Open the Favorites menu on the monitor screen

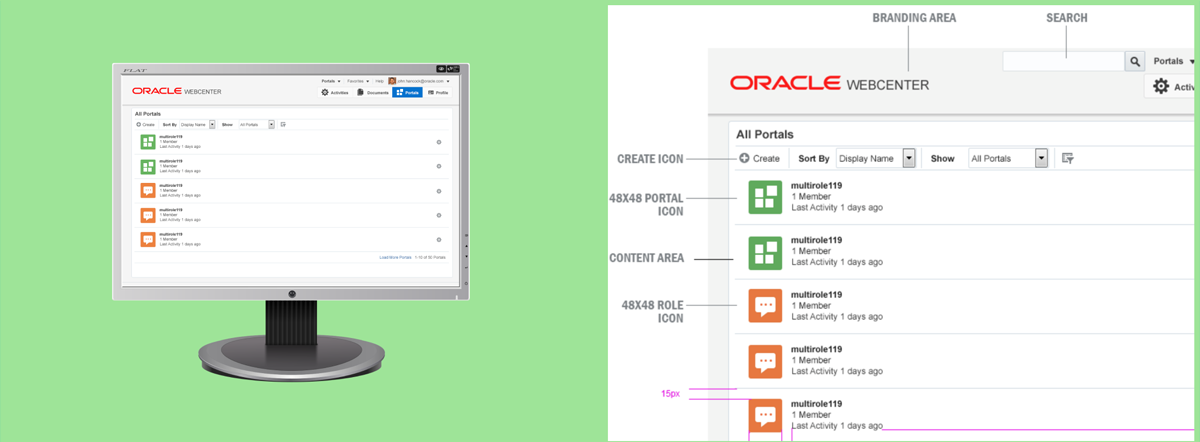point(358,80)
